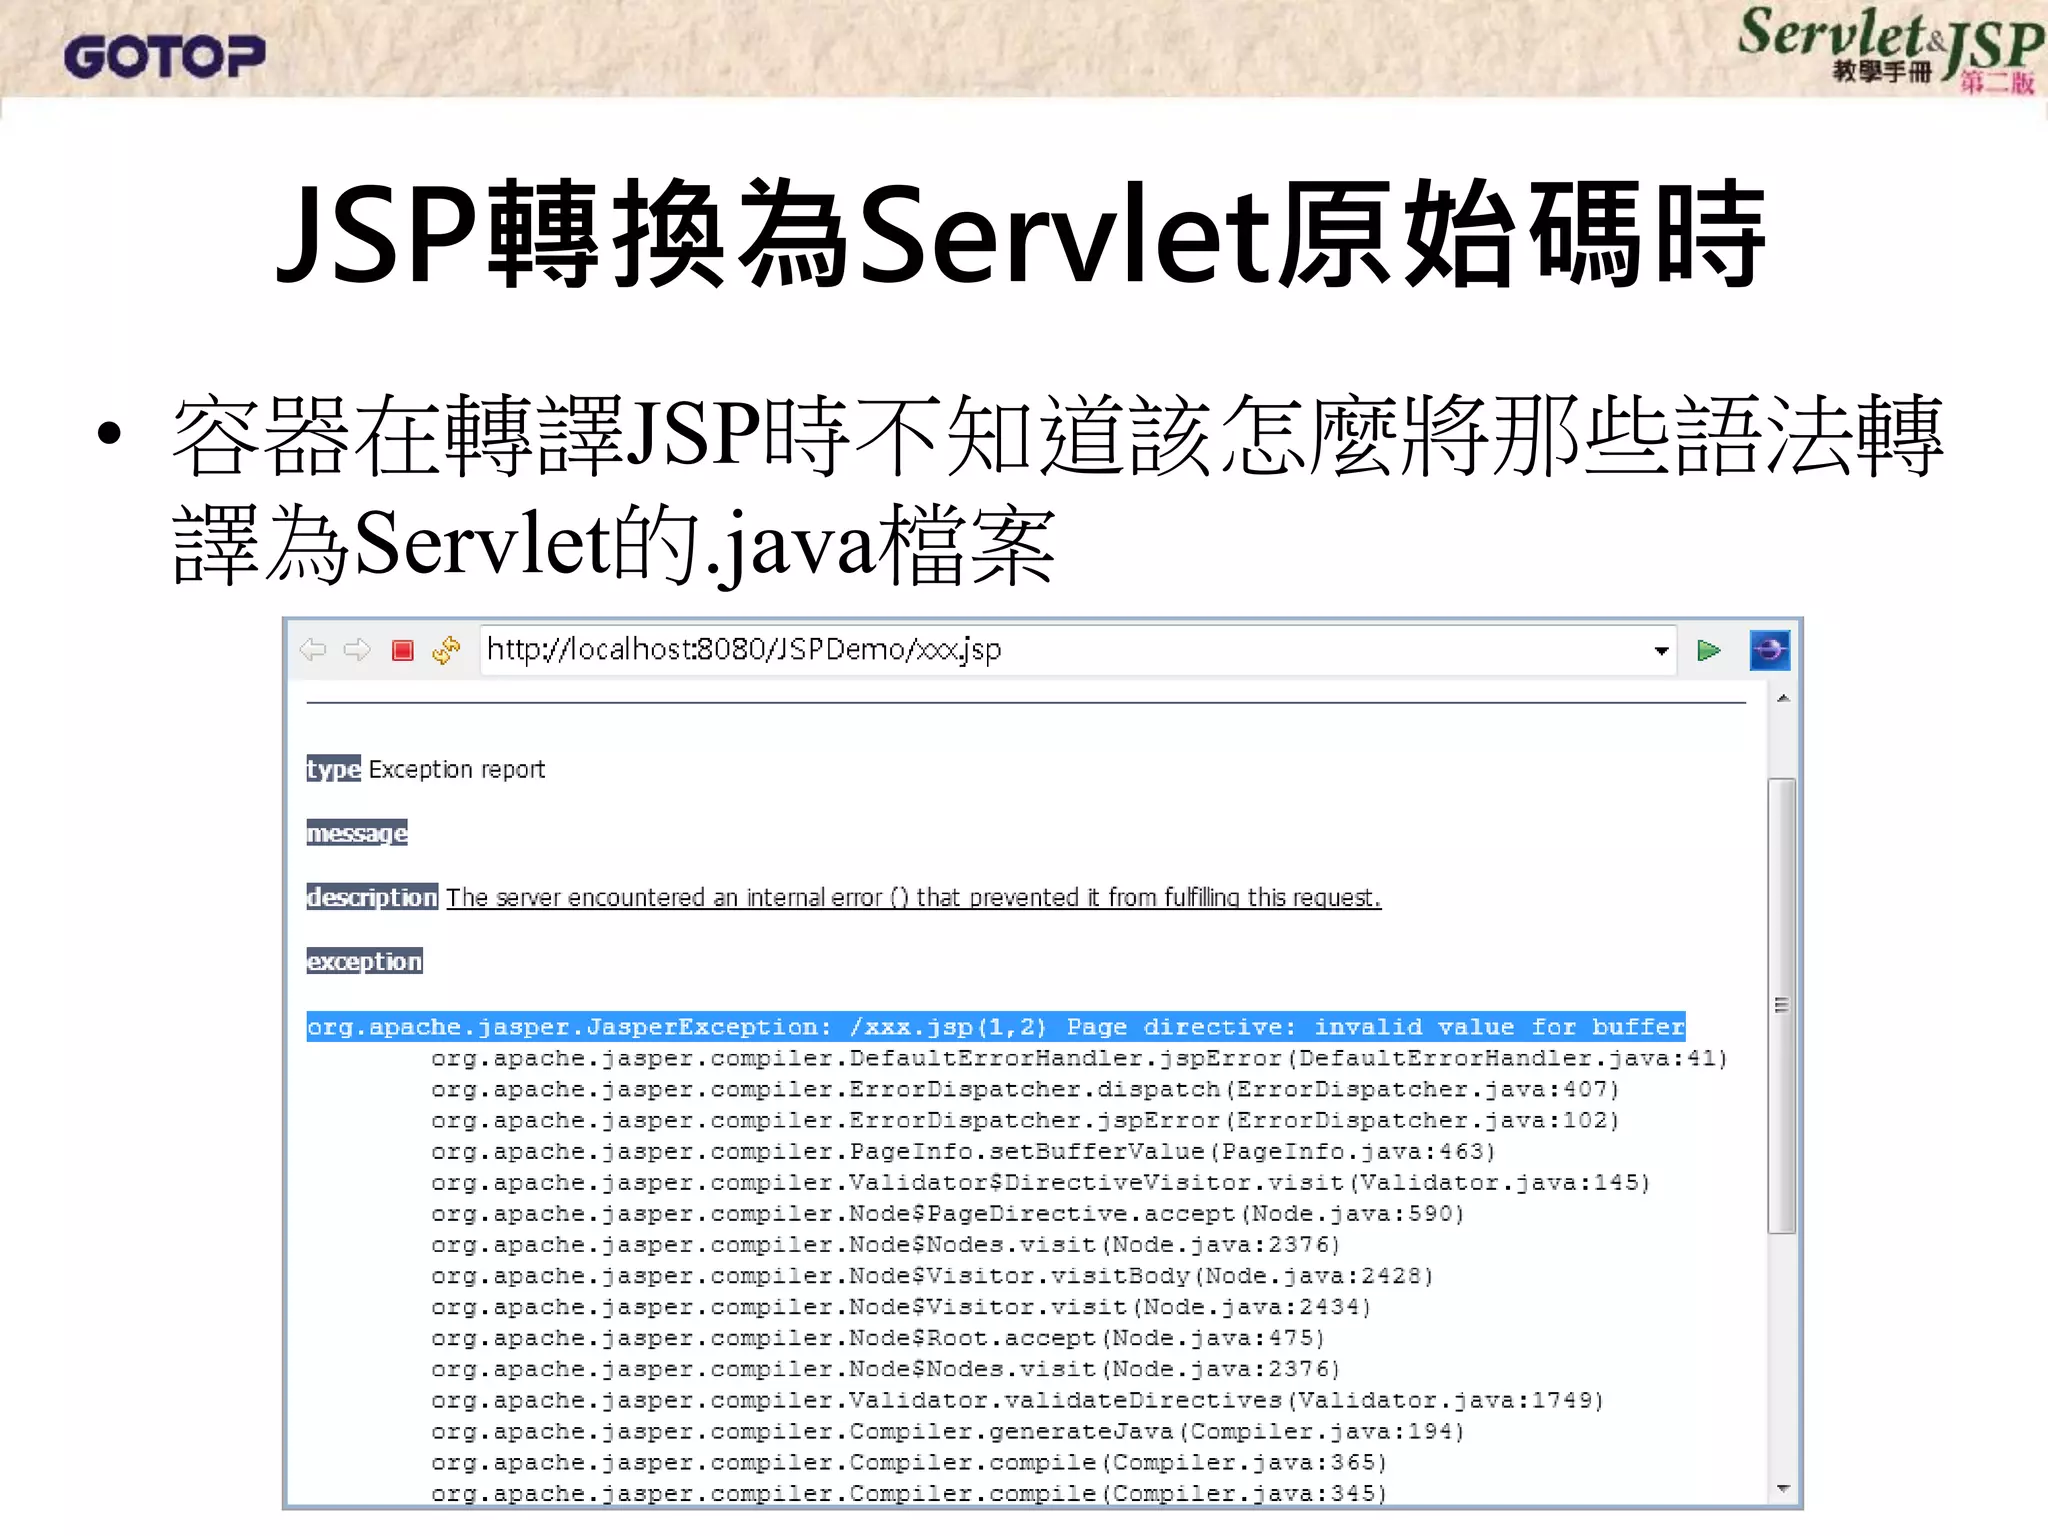2048x1536 pixels.
Task: Click the GOTOP logo
Action: [x=165, y=57]
